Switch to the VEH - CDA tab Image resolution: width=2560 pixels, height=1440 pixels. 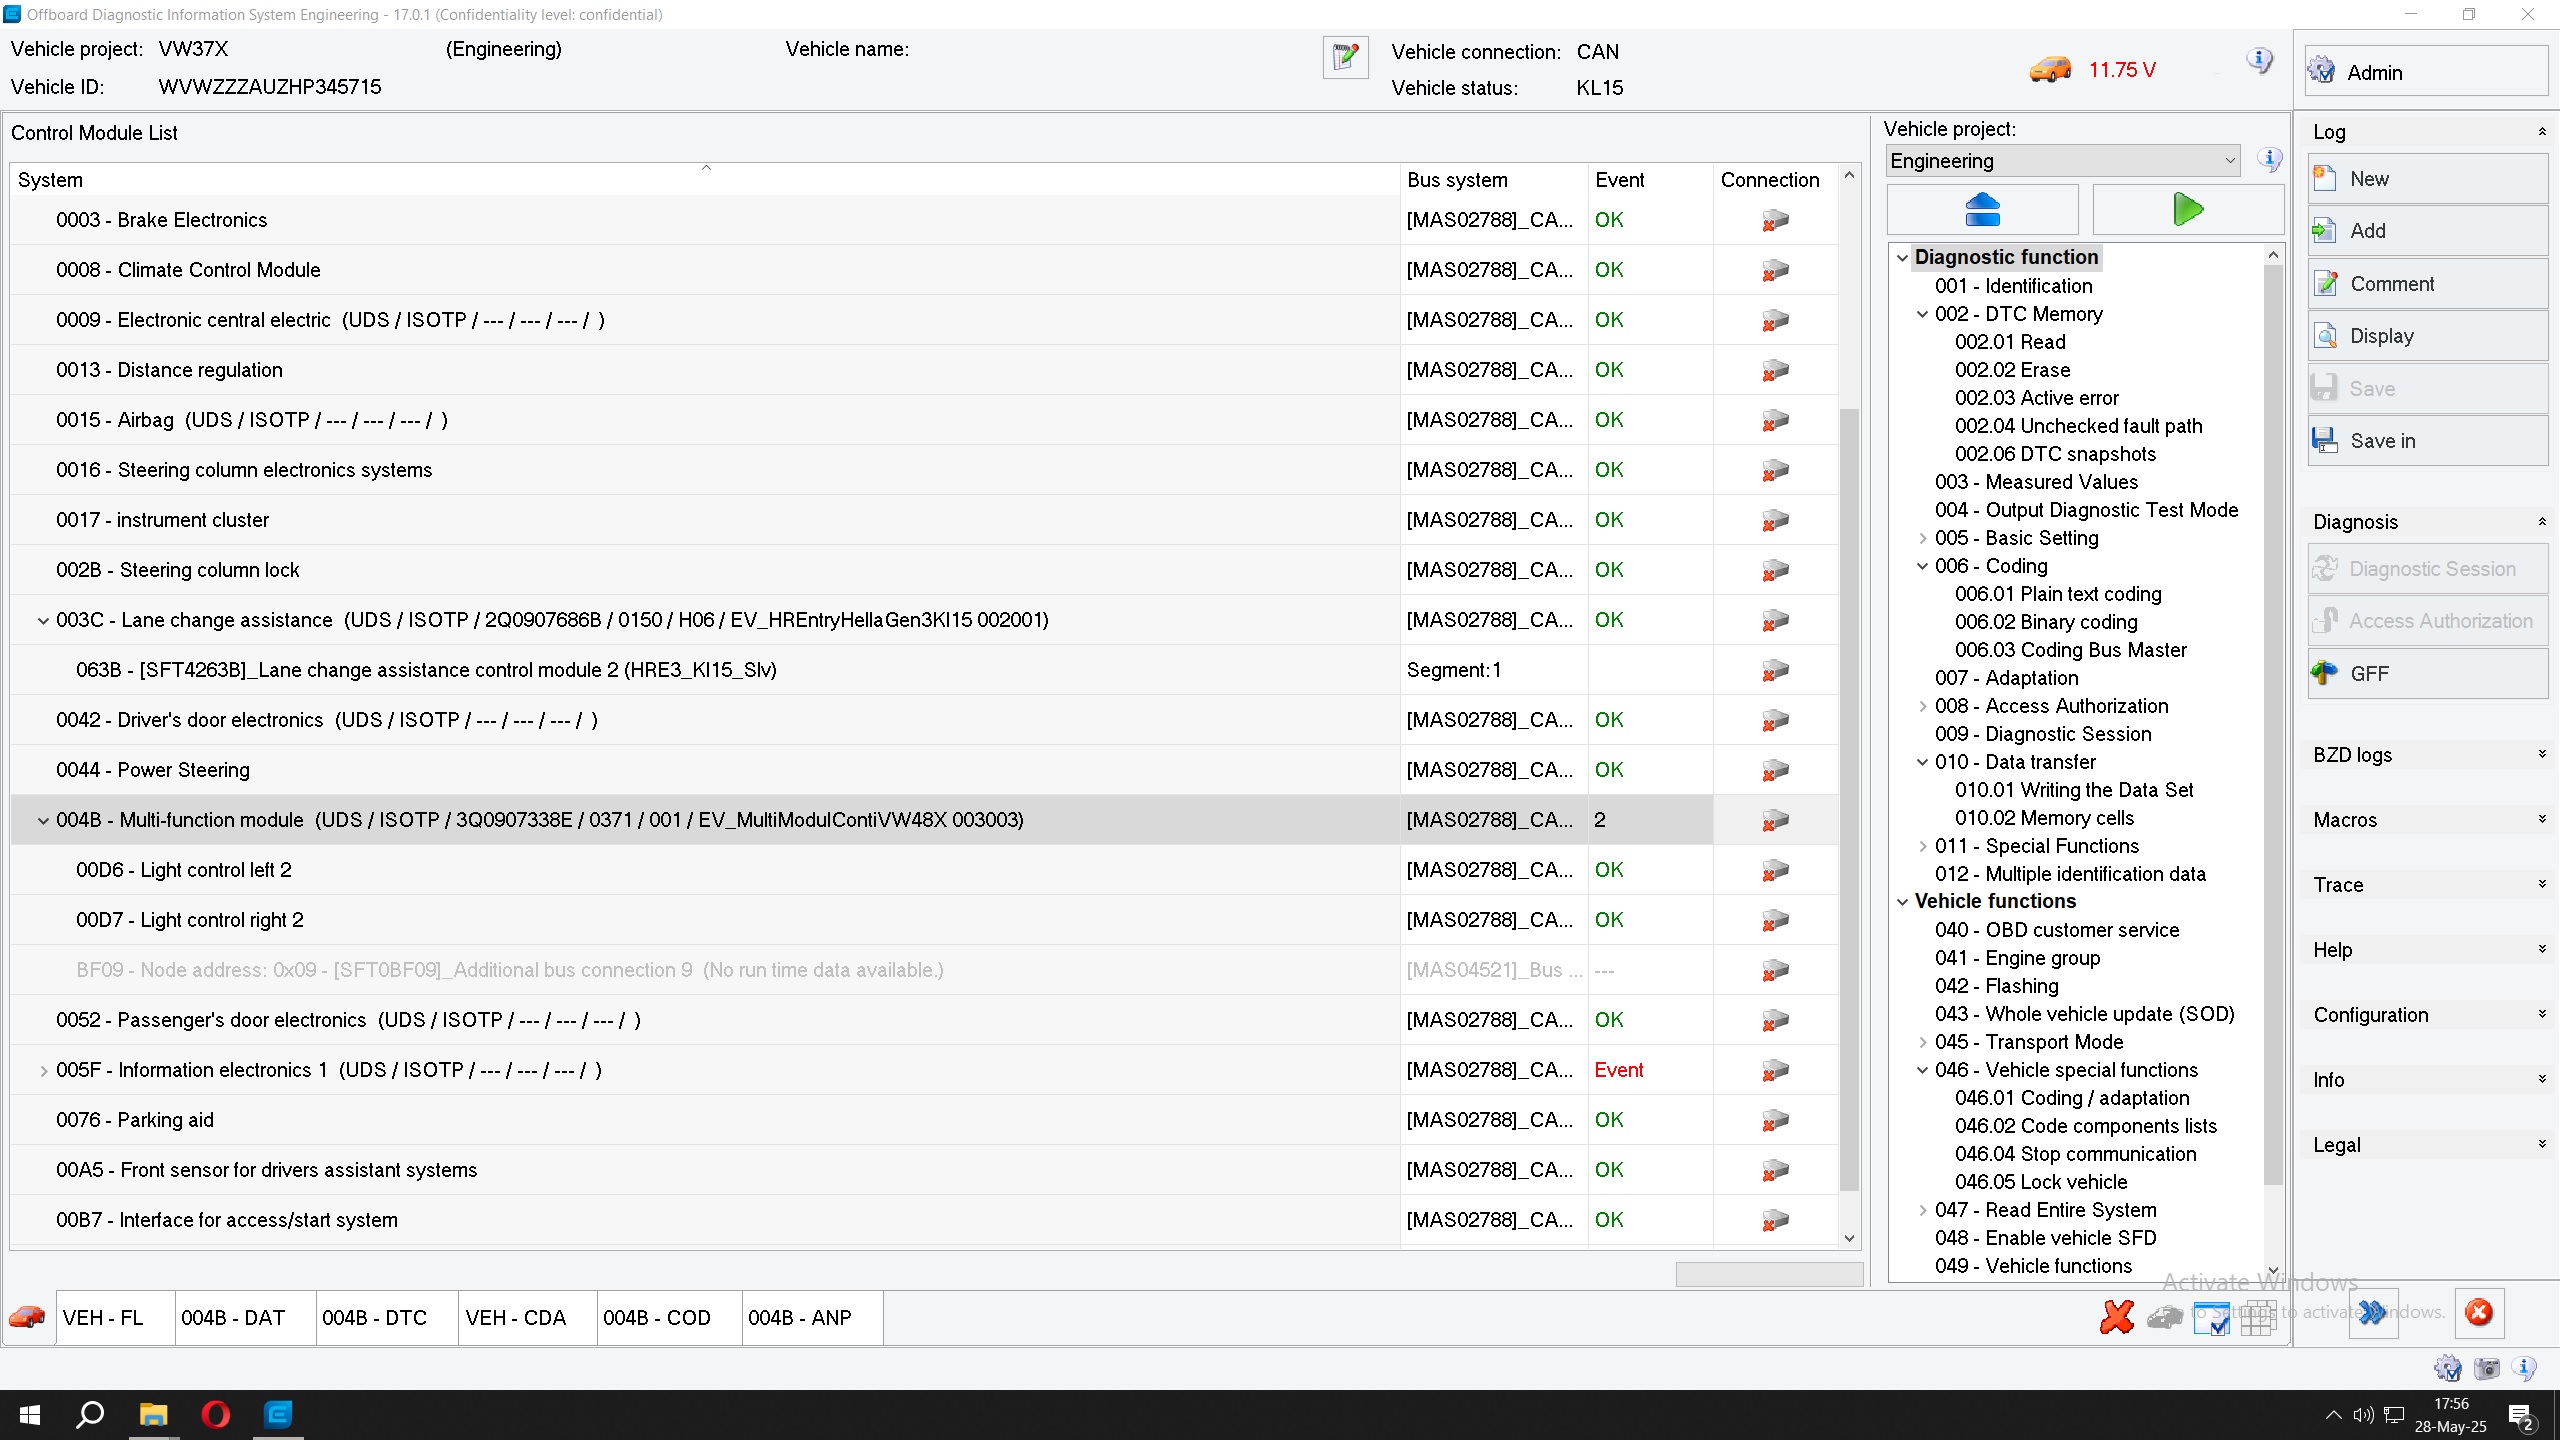pyautogui.click(x=516, y=1318)
